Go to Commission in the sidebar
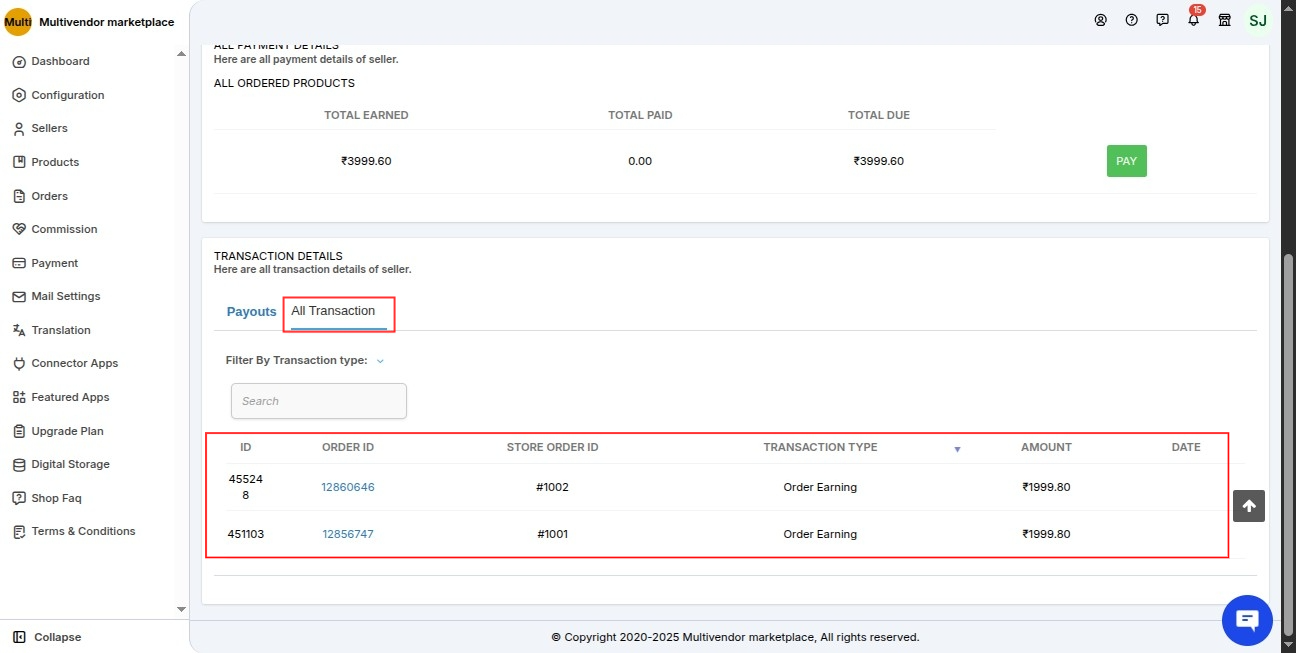Viewport: 1296px width, 653px height. [x=64, y=229]
